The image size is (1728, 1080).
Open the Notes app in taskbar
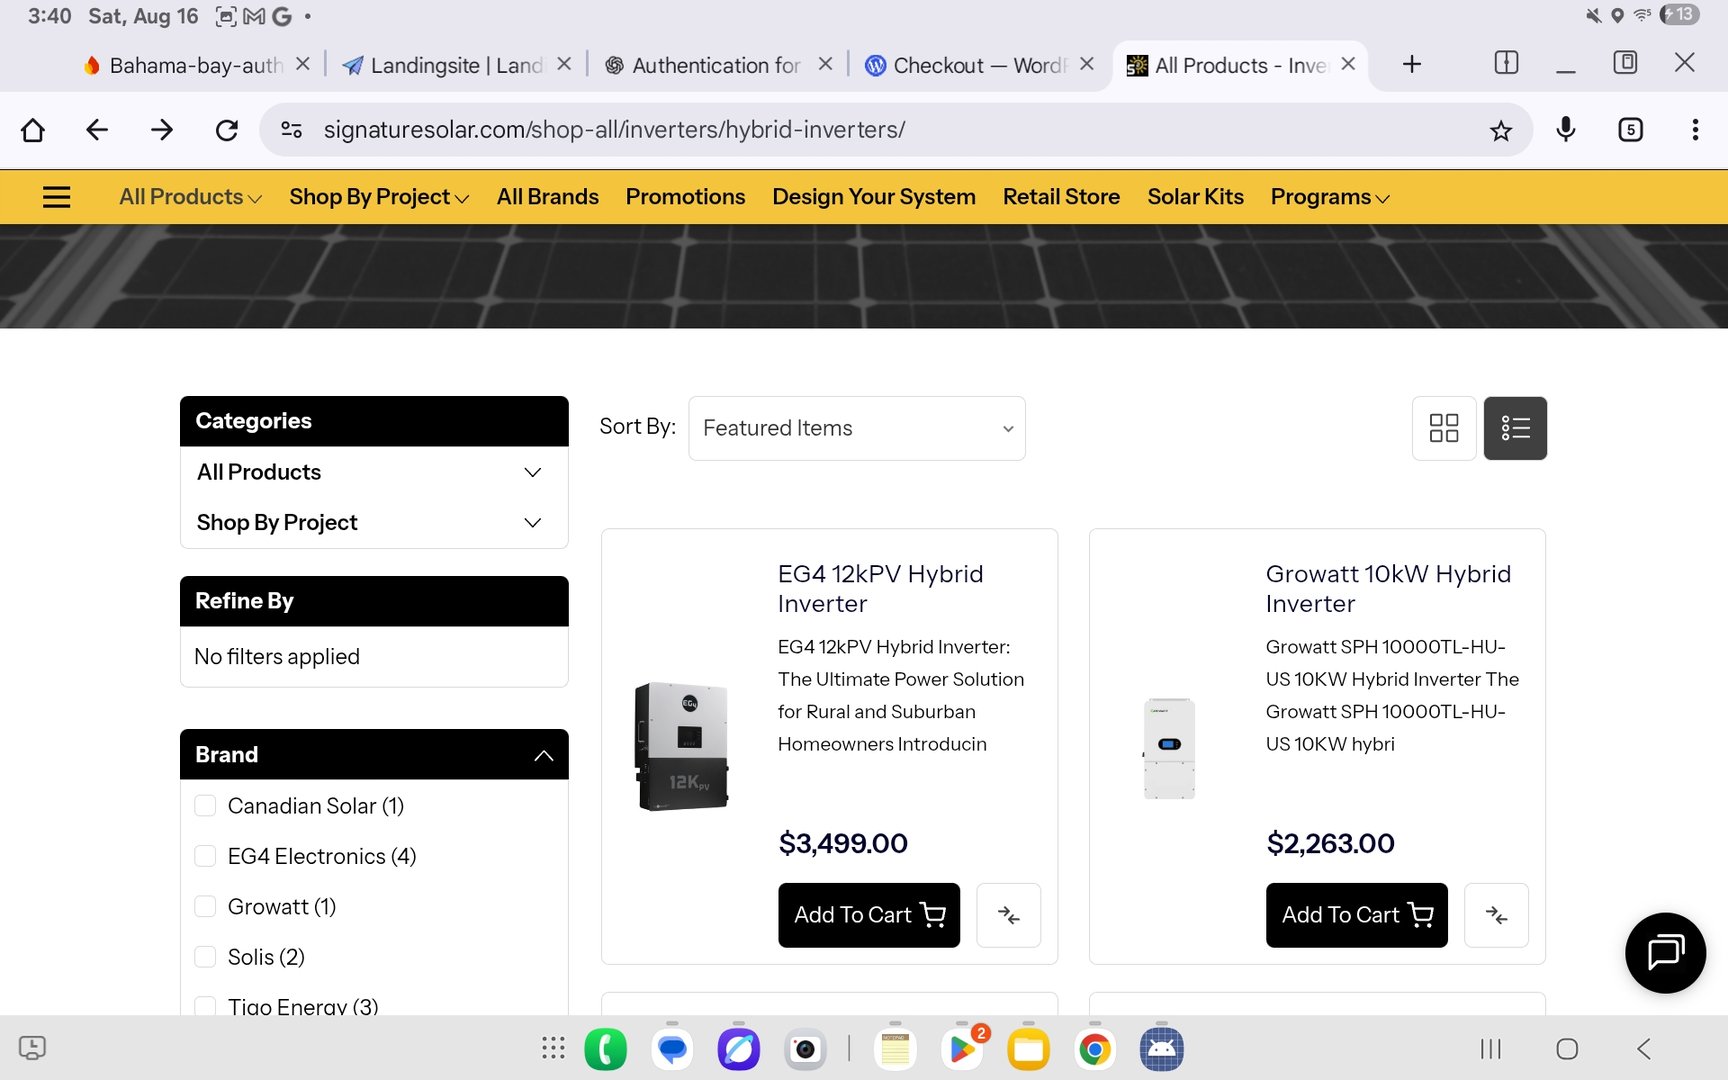(895, 1049)
